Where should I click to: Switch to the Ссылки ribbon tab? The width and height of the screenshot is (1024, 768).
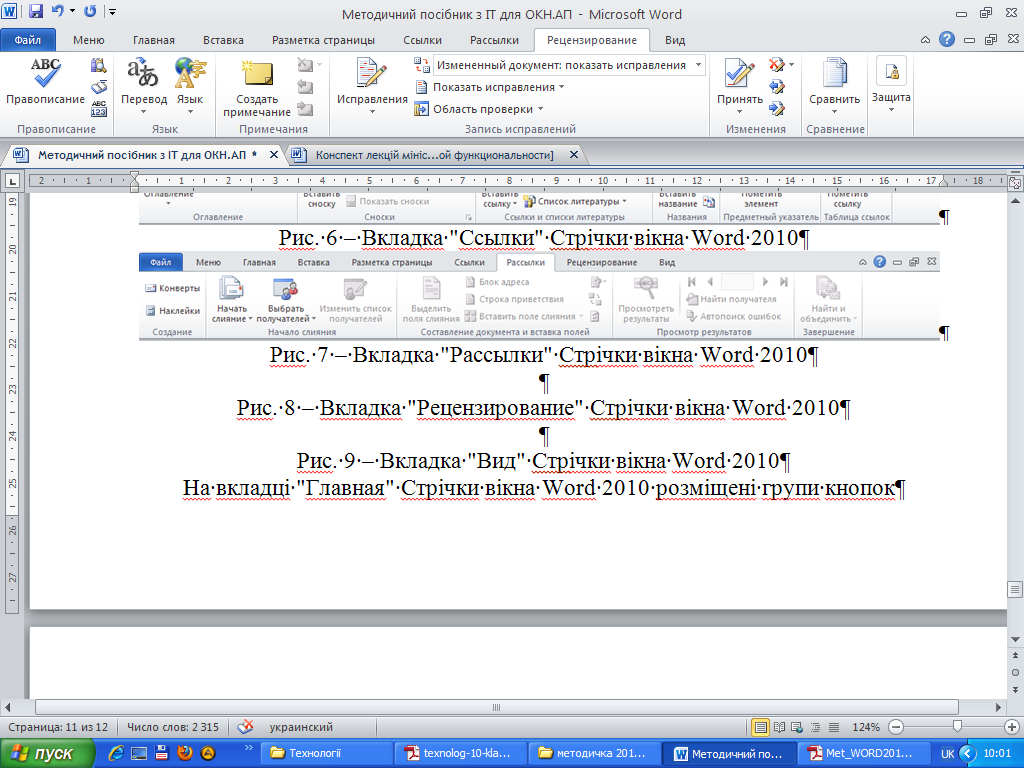423,40
